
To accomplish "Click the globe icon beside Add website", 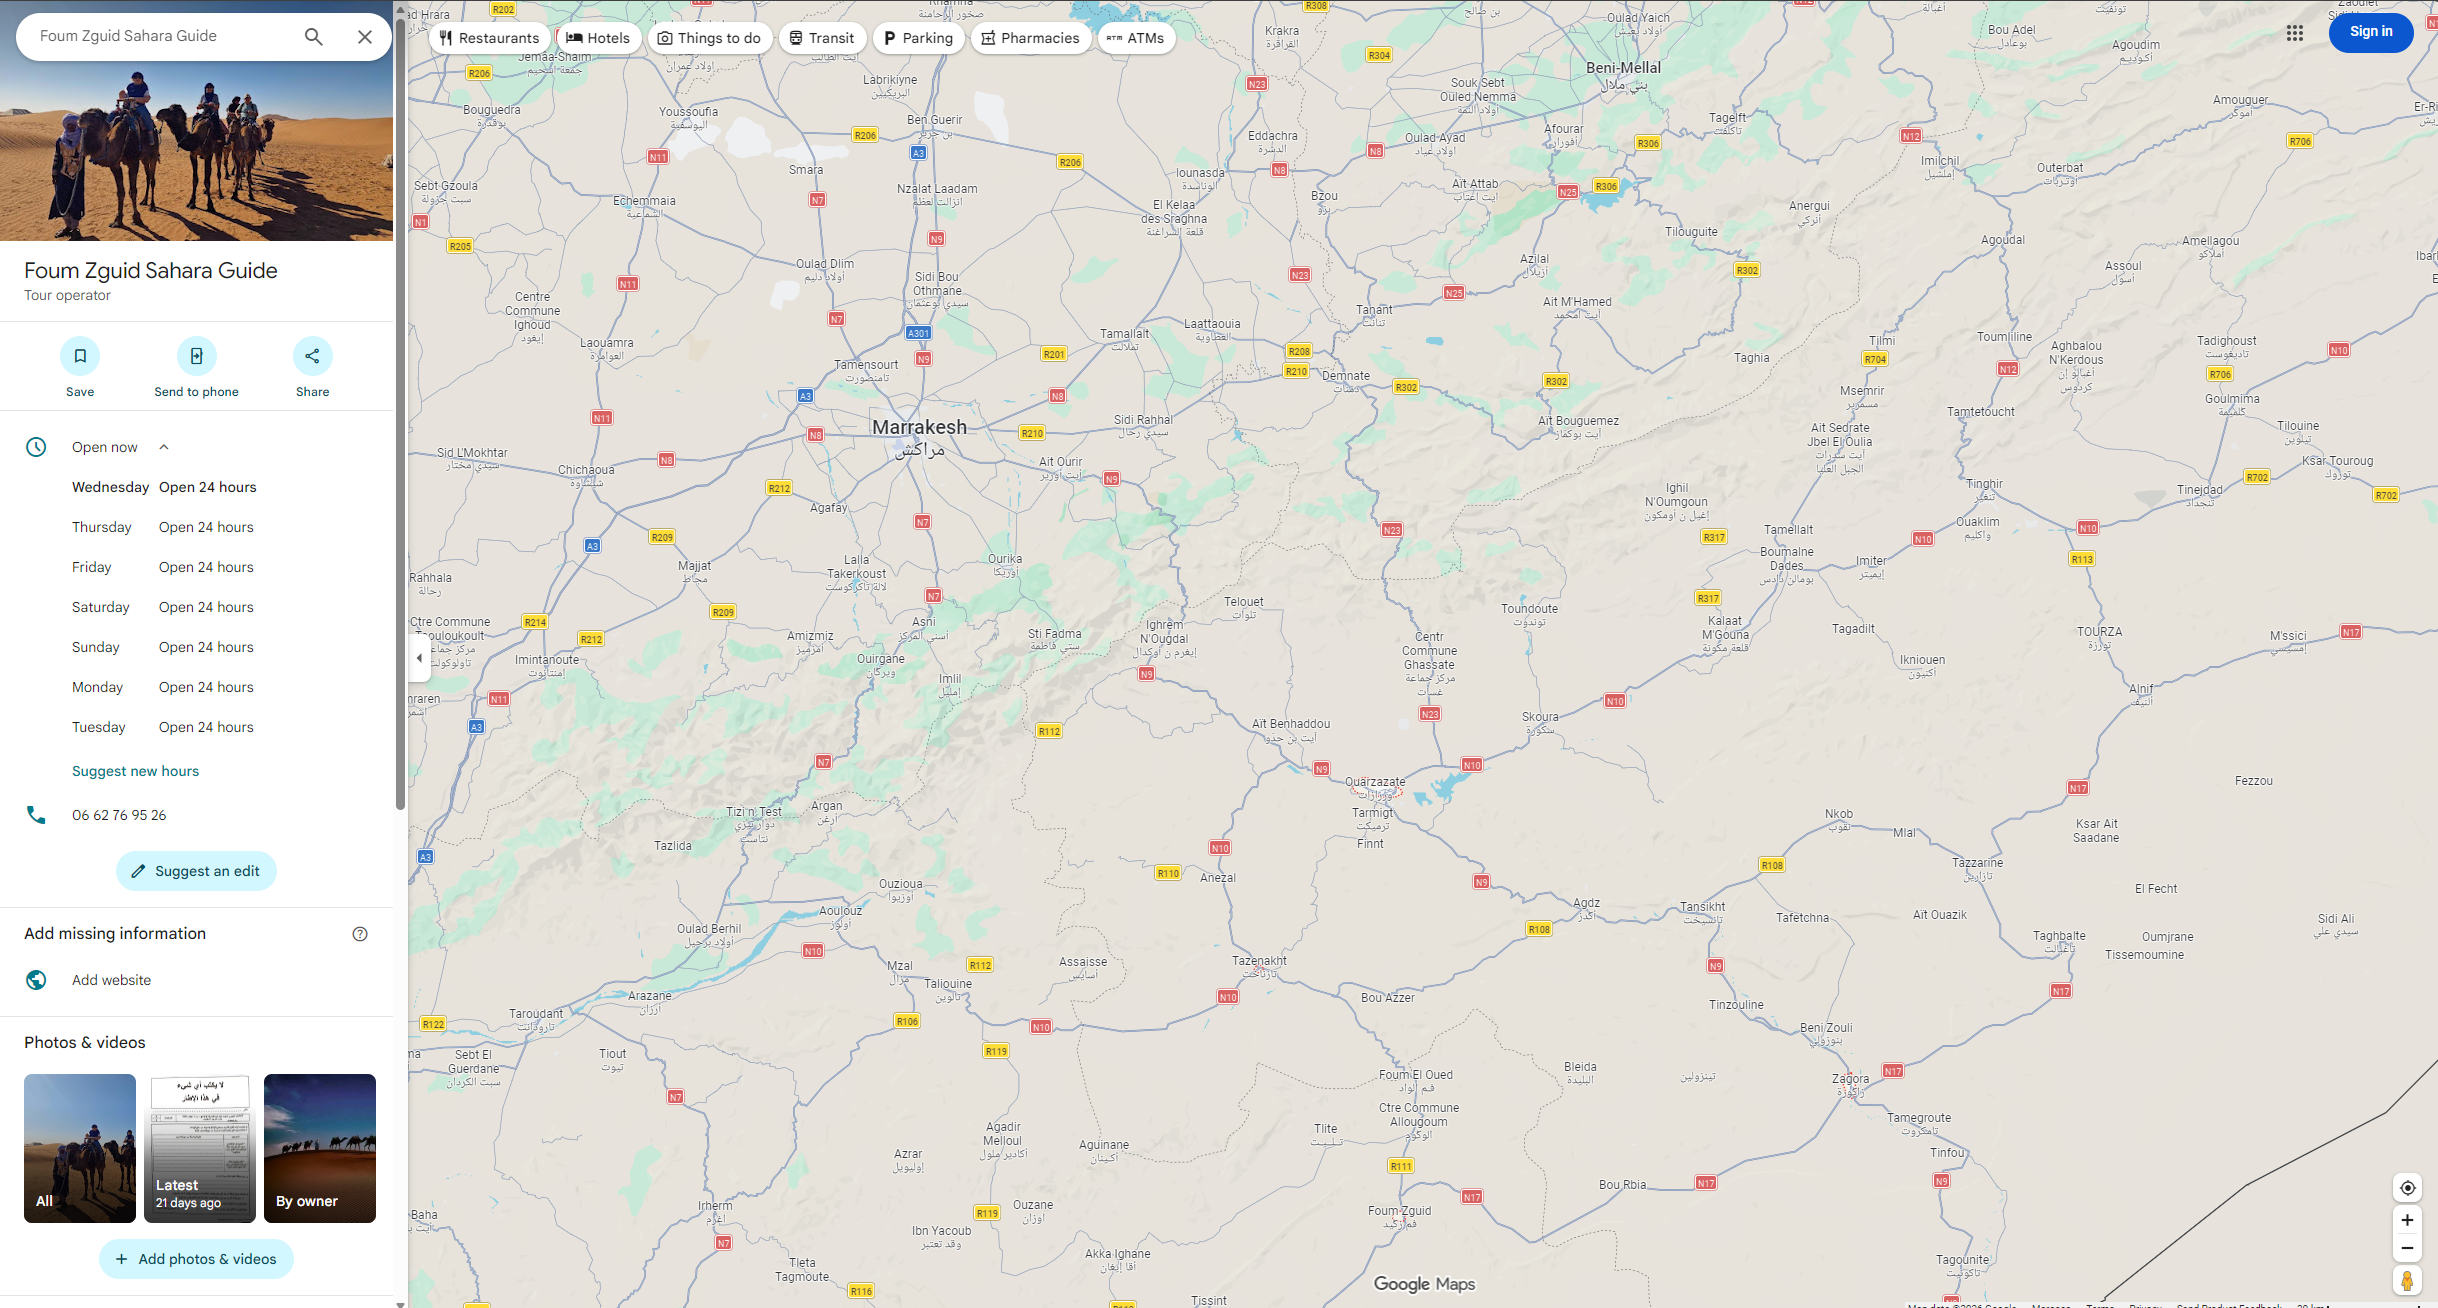I will click(36, 980).
